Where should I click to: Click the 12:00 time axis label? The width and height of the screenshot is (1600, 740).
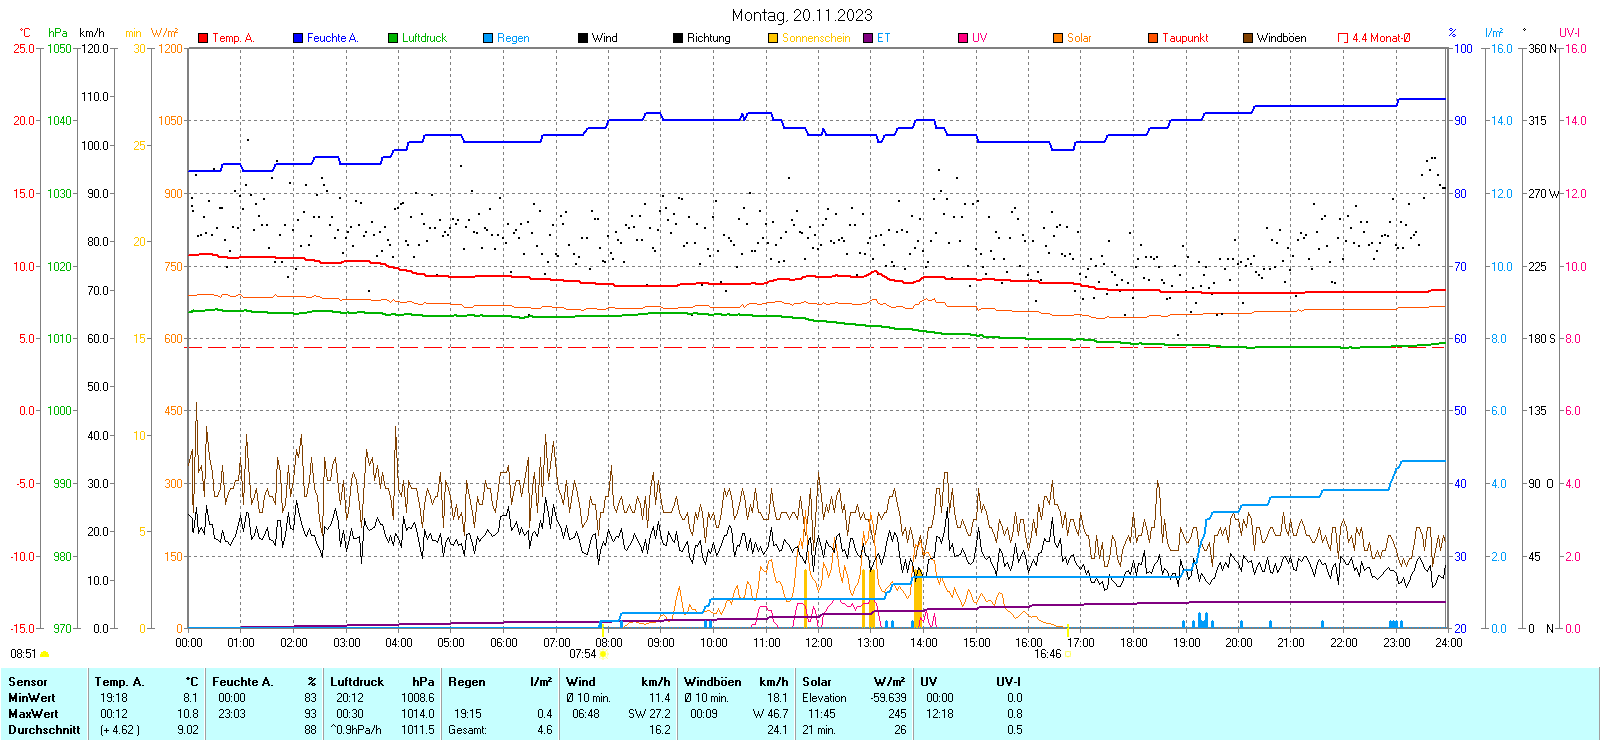[818, 642]
